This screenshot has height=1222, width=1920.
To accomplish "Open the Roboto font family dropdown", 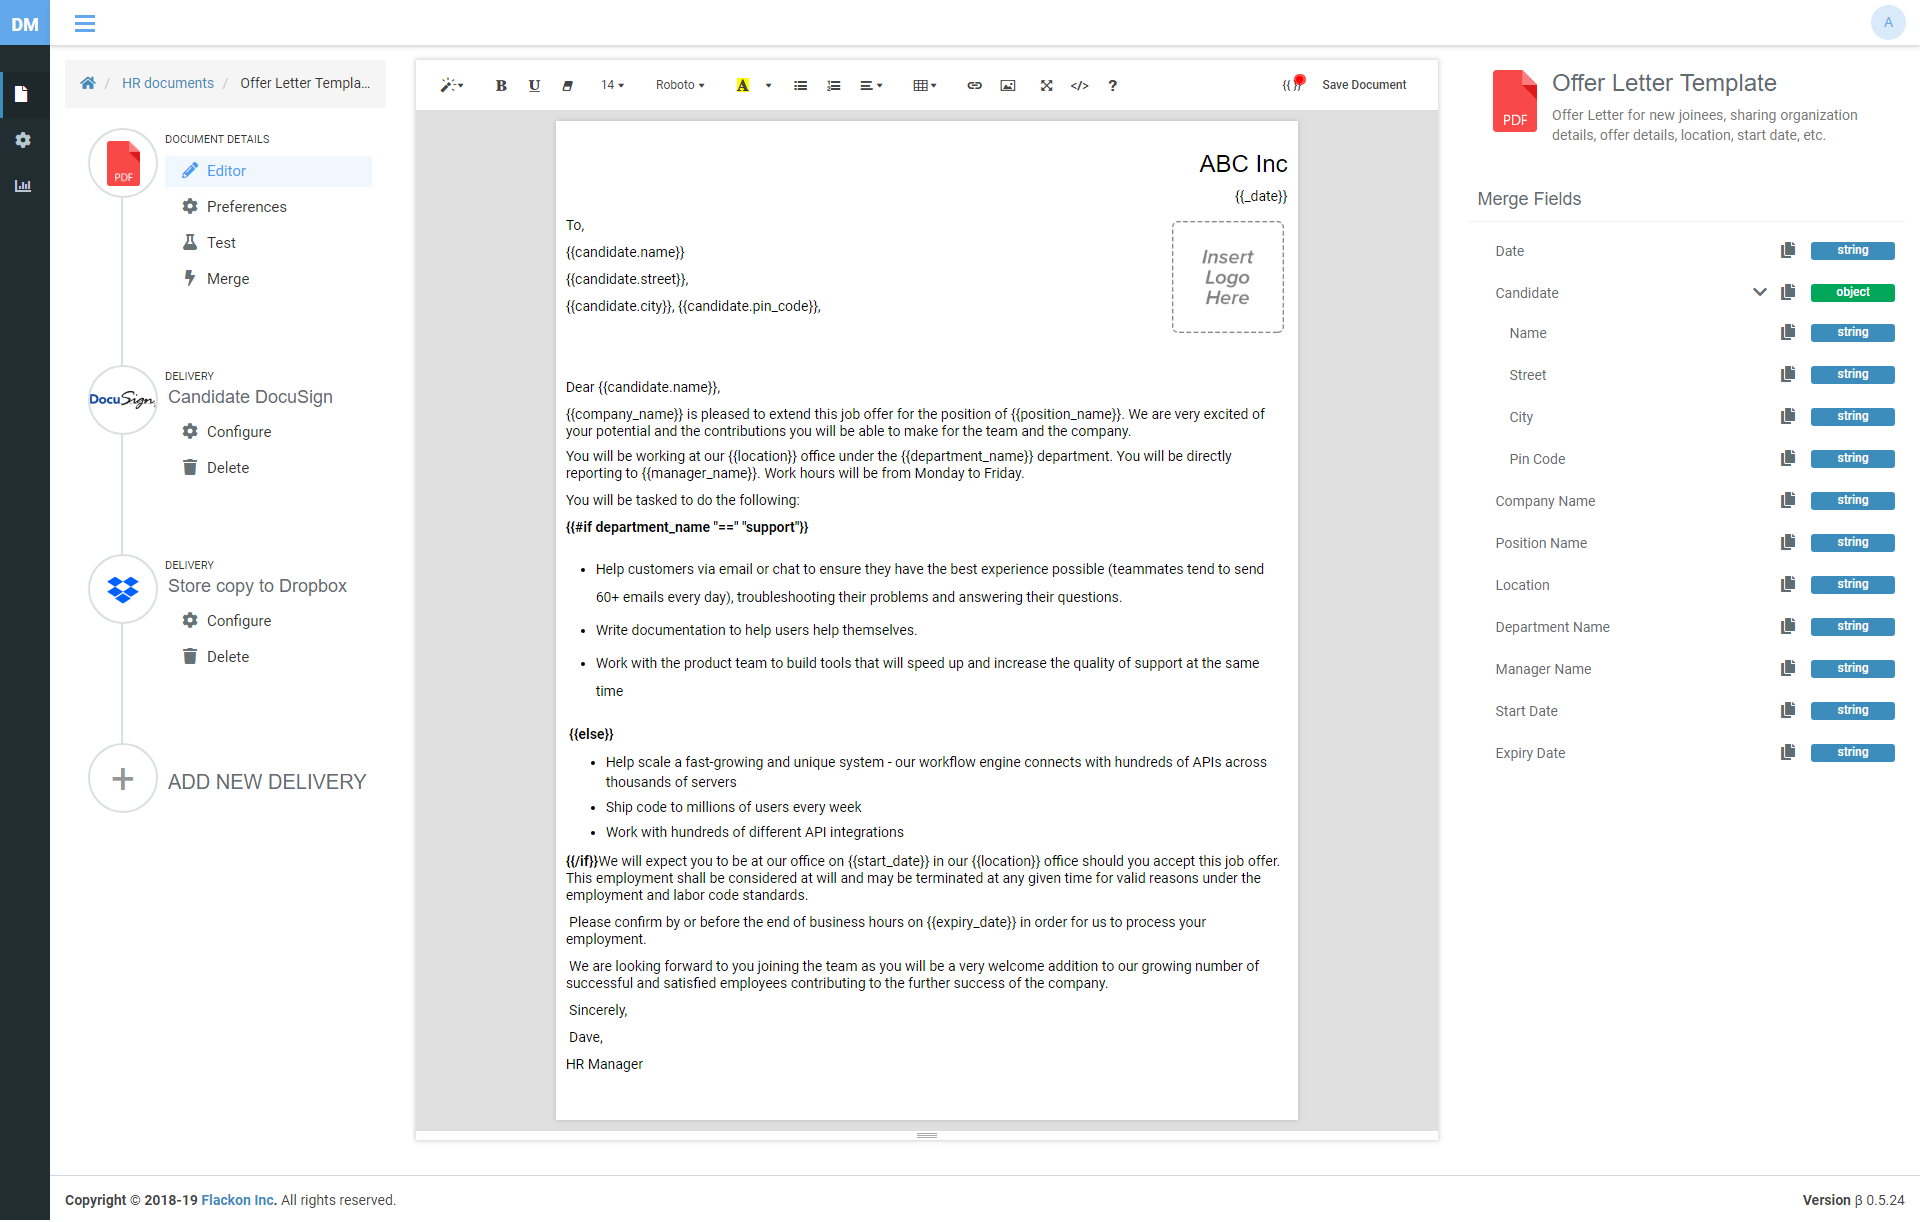I will 680,86.
